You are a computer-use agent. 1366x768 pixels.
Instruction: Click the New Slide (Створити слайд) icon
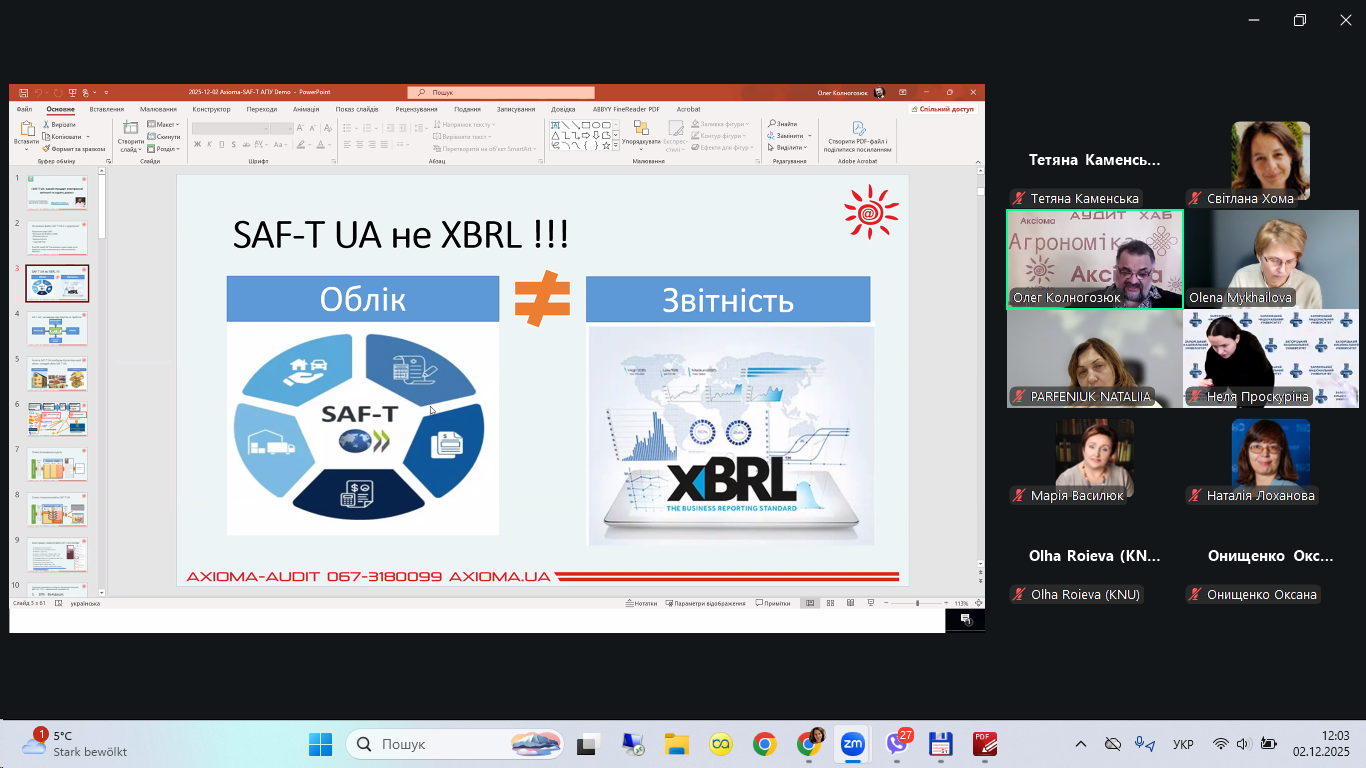tap(130, 128)
